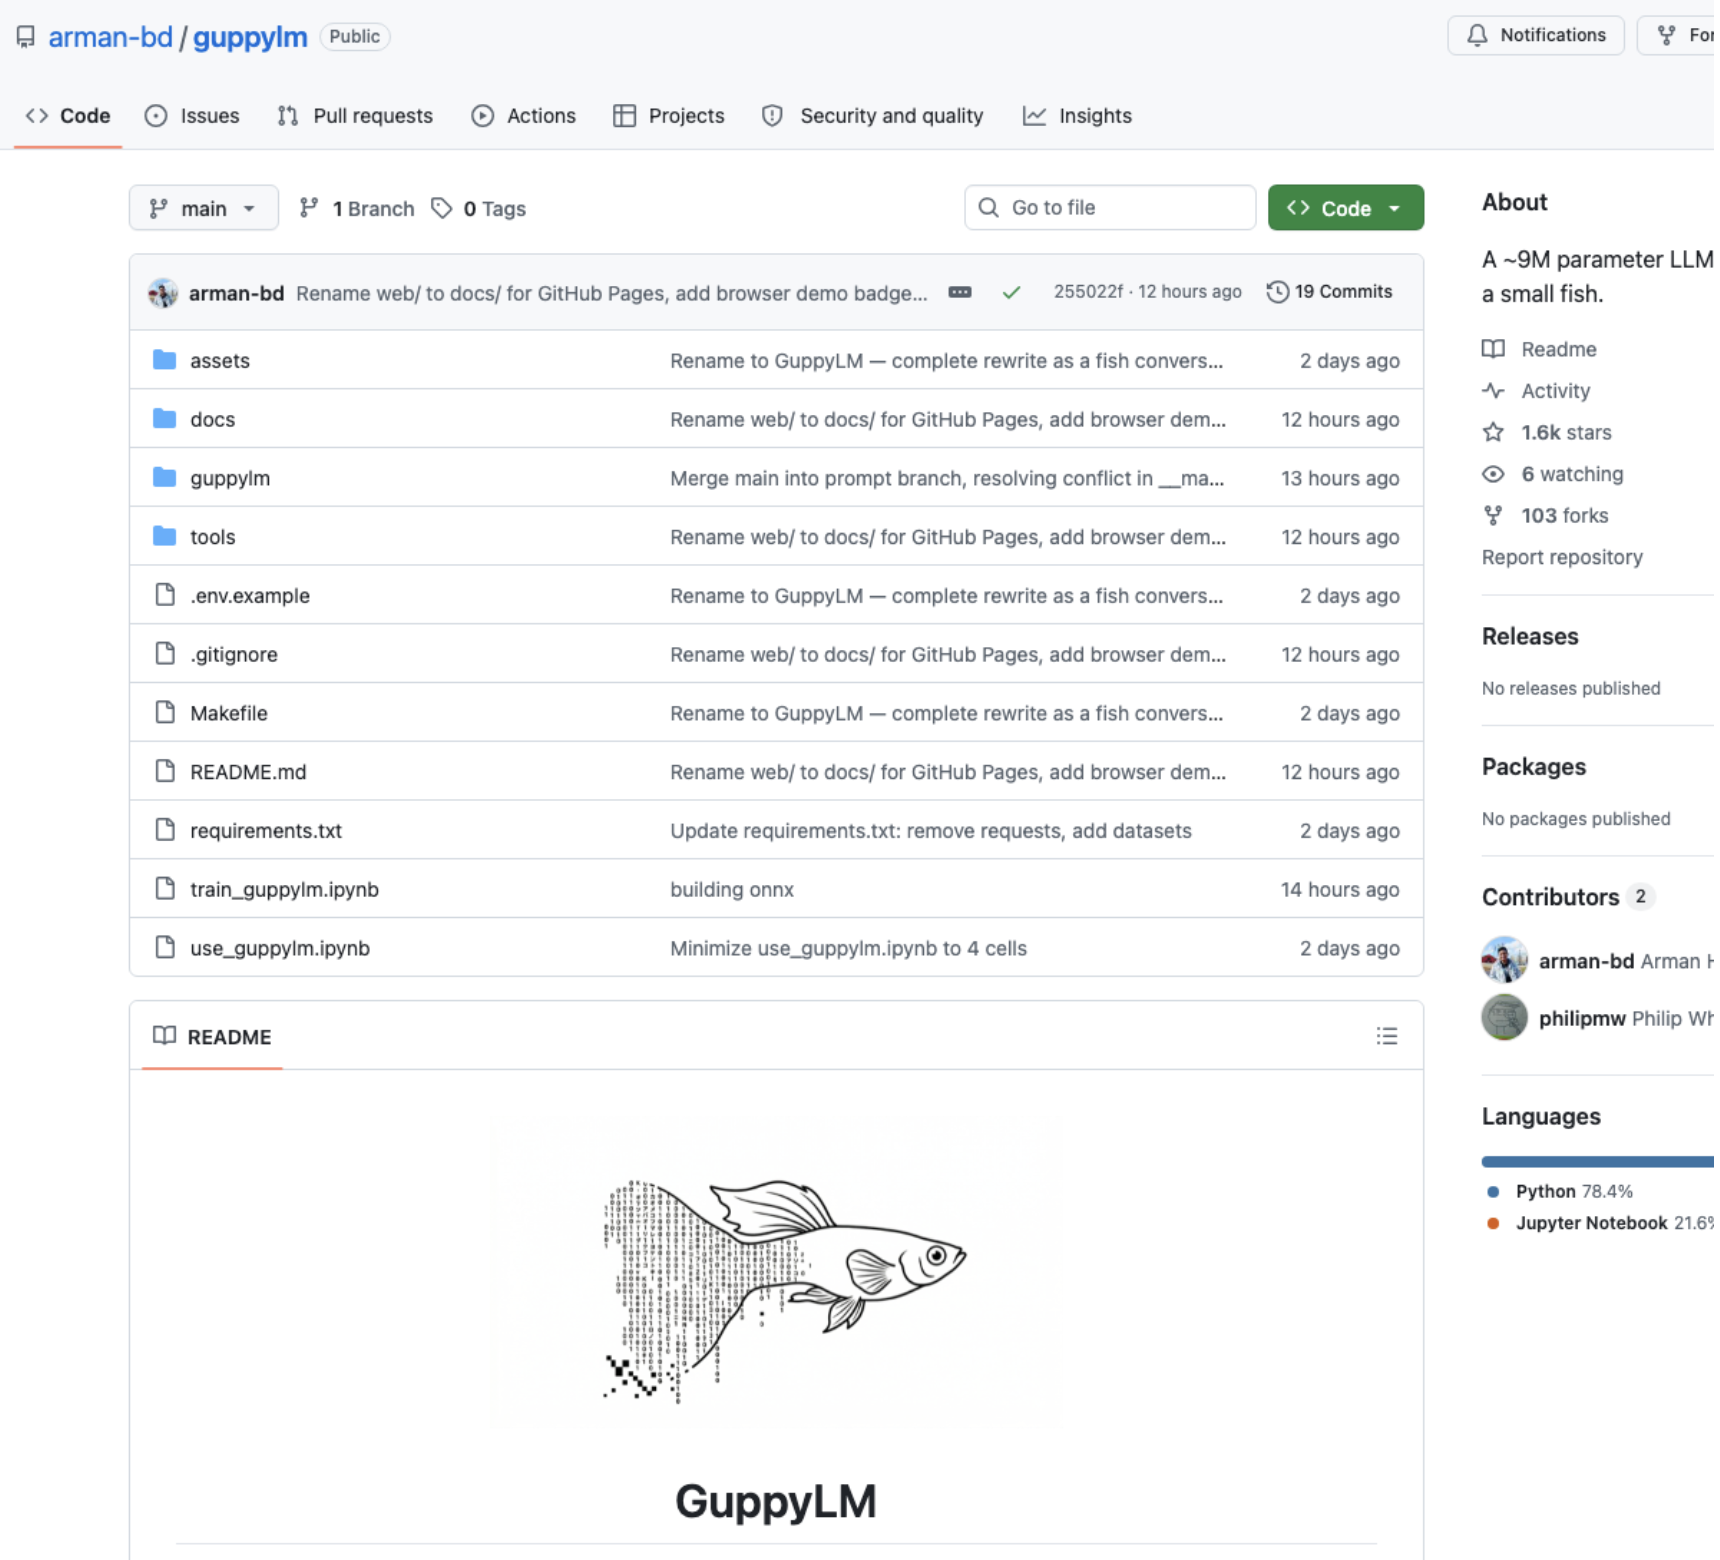The width and height of the screenshot is (1720, 1560).
Task: Click the Insights graph icon
Action: click(x=1035, y=116)
